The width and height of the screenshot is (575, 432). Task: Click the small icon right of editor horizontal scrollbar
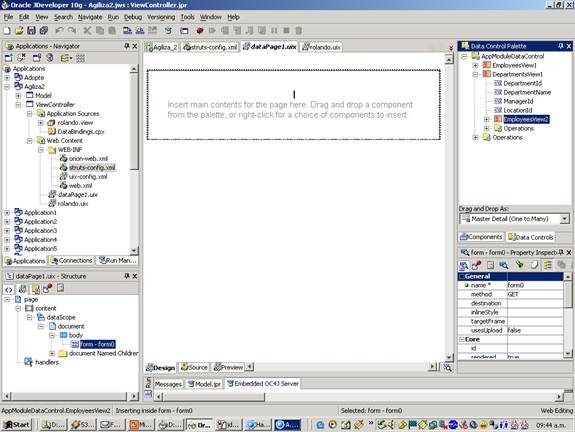447,367
